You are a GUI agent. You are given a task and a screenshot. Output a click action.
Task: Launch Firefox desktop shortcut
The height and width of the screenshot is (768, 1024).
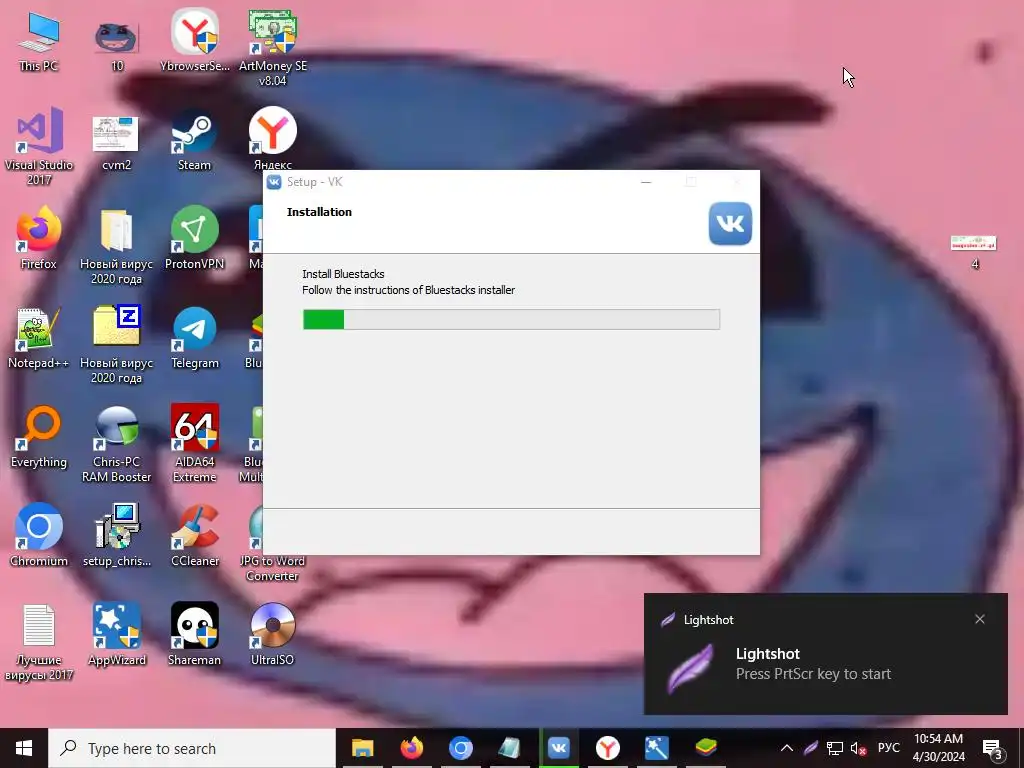(x=39, y=239)
